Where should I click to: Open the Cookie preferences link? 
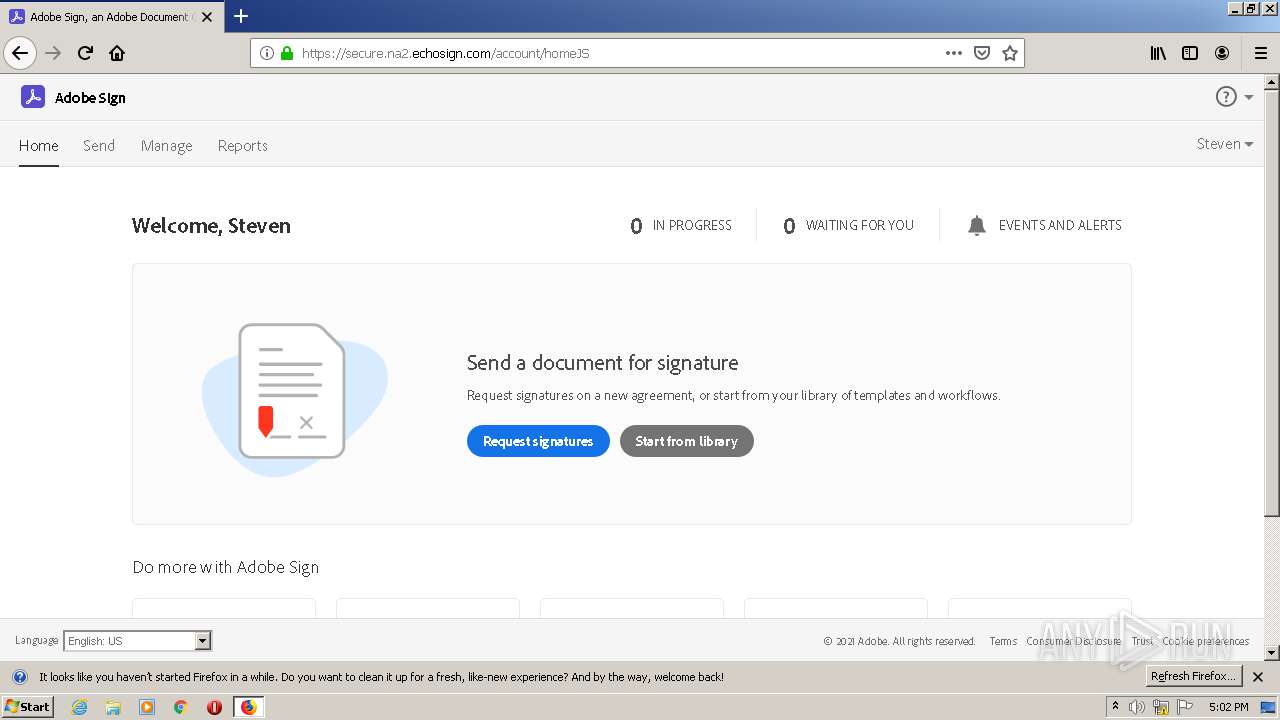click(x=1205, y=642)
